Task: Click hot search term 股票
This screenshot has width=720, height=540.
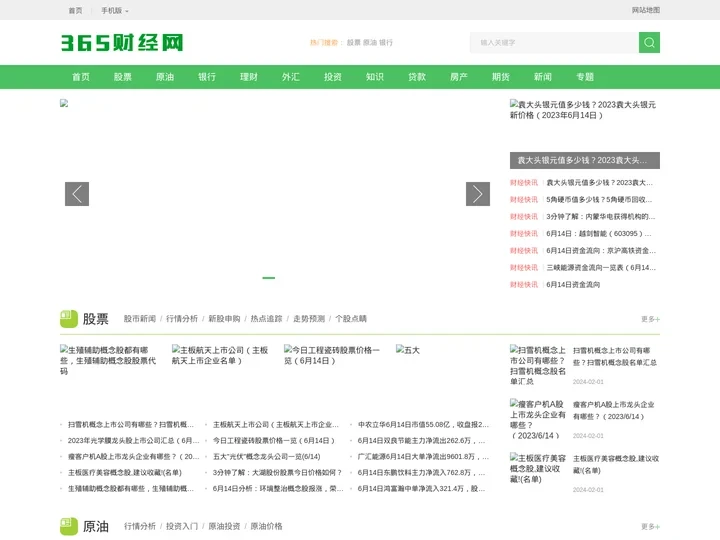Action: point(354,43)
